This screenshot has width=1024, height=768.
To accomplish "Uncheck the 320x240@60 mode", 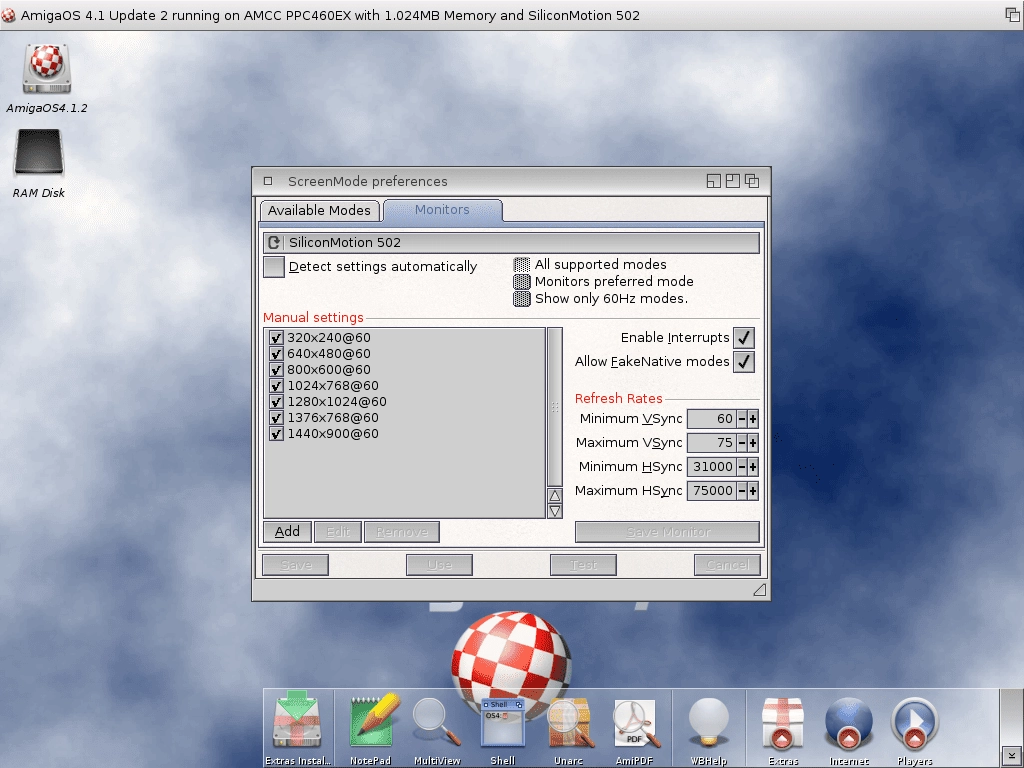I will [276, 338].
